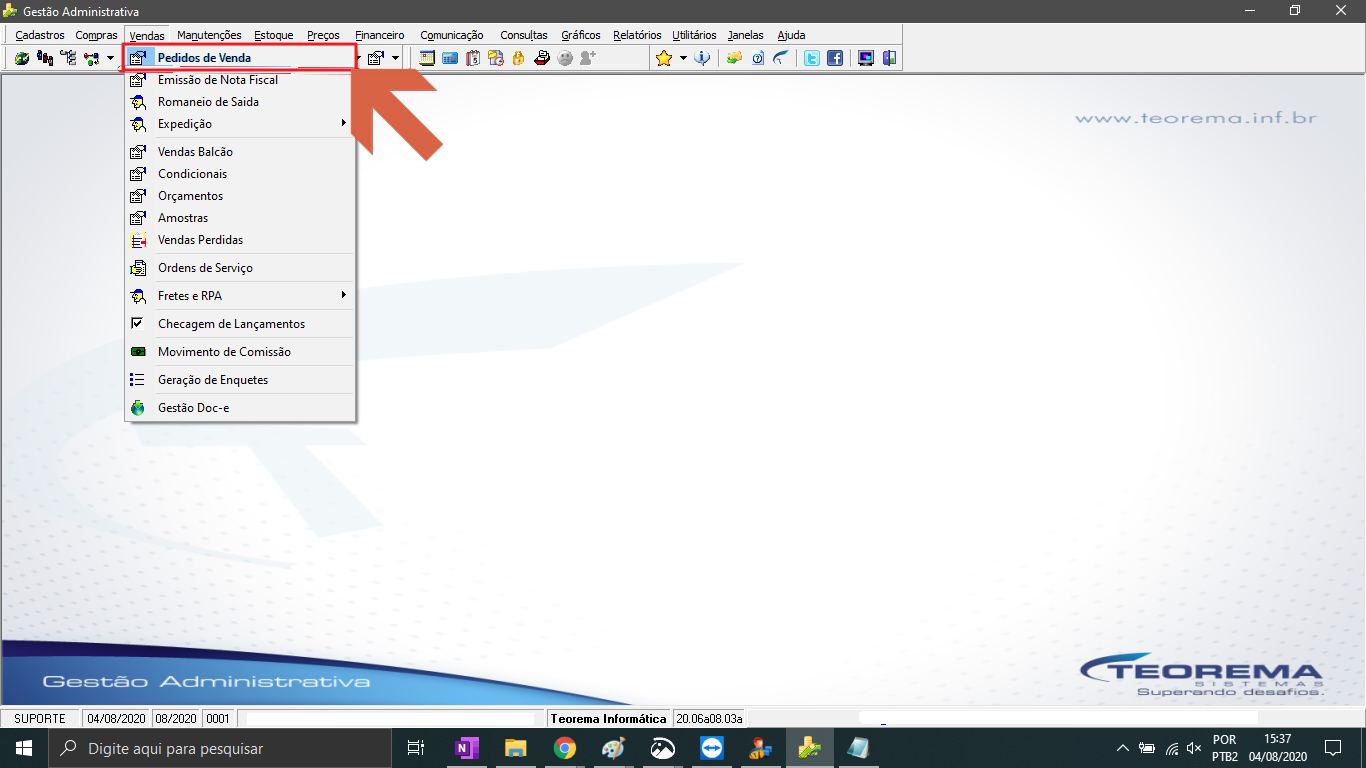Open the Utilitários menu
This screenshot has width=1366, height=768.
tap(694, 35)
